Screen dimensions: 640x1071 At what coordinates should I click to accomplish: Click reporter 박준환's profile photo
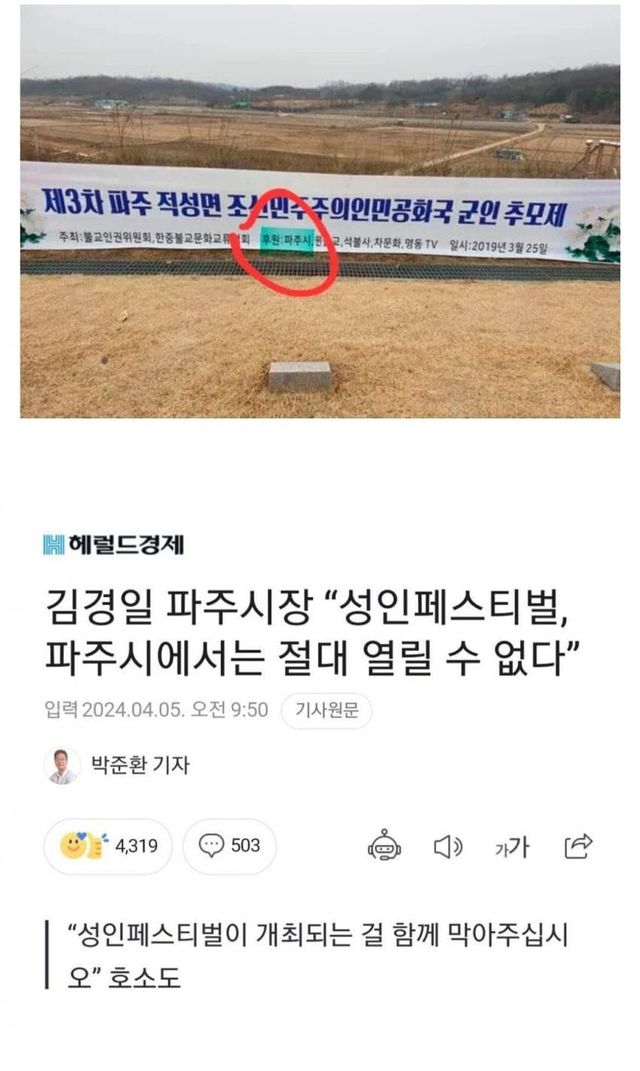(63, 766)
